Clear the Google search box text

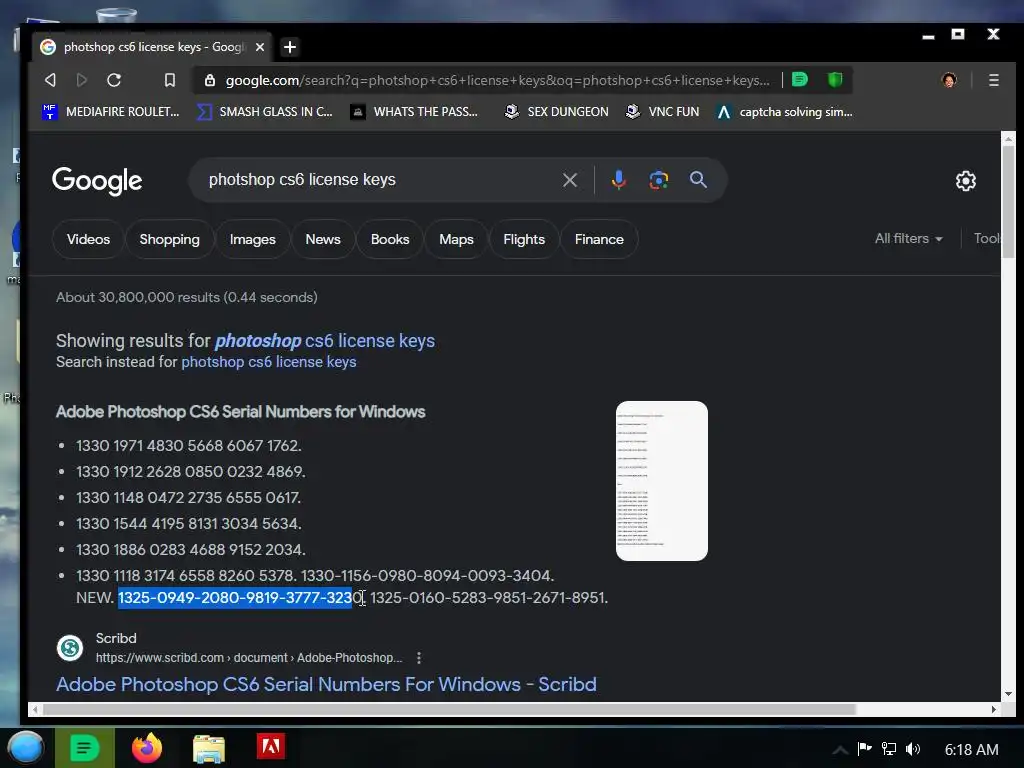tap(569, 180)
